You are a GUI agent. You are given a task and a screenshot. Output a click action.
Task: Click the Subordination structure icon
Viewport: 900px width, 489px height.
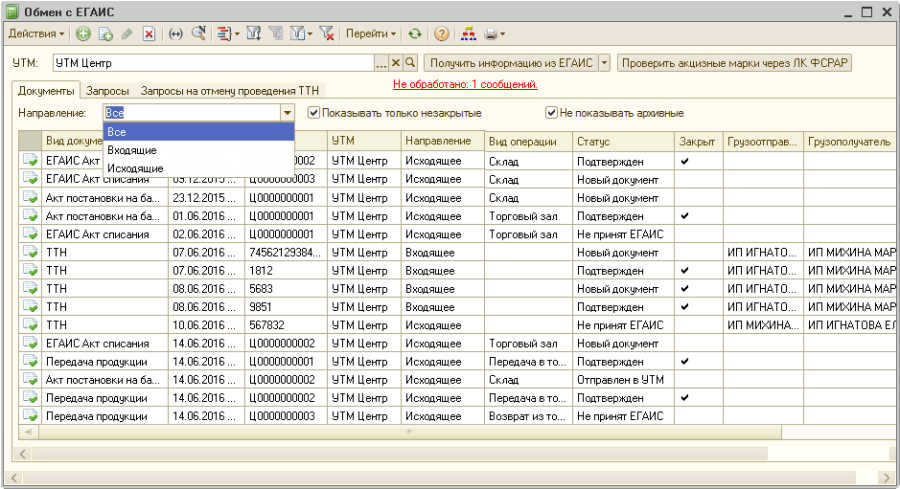coord(468,34)
